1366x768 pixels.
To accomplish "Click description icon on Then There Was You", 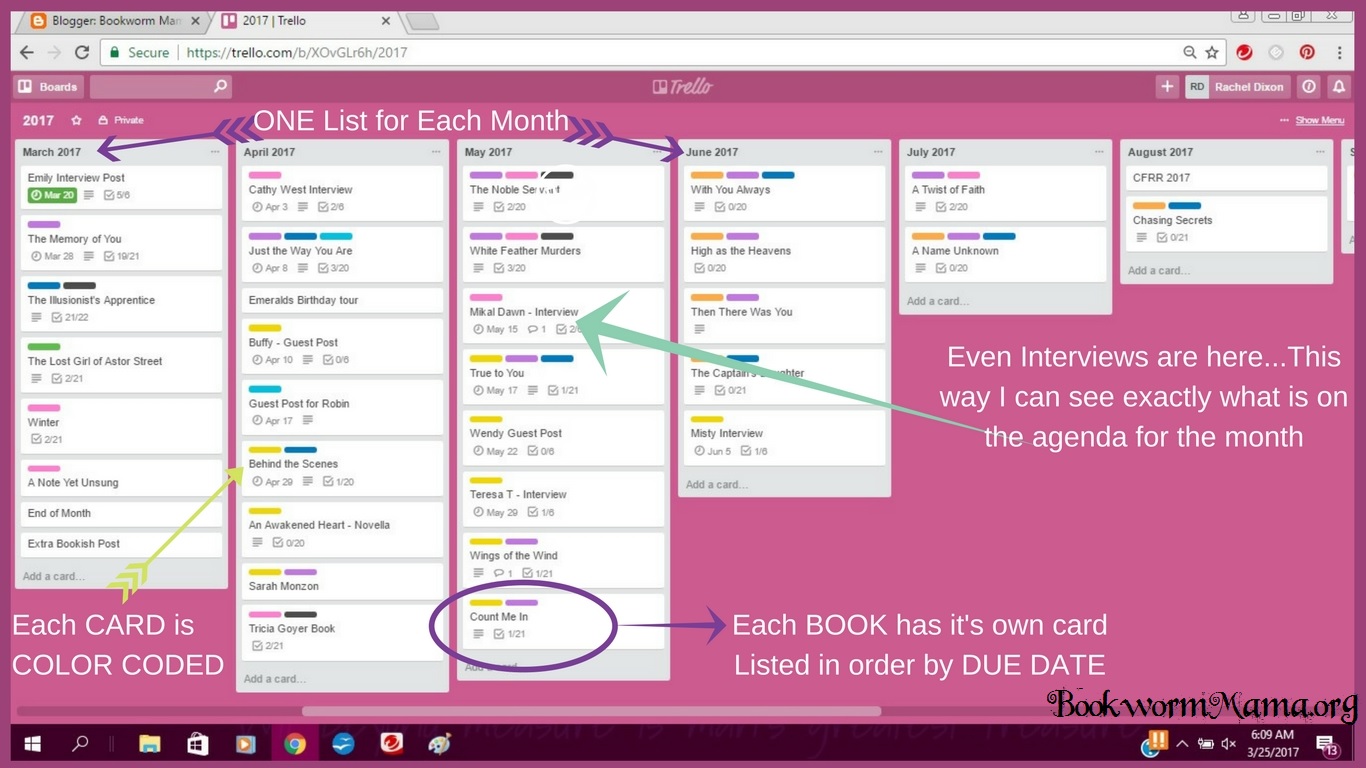I will pyautogui.click(x=699, y=329).
